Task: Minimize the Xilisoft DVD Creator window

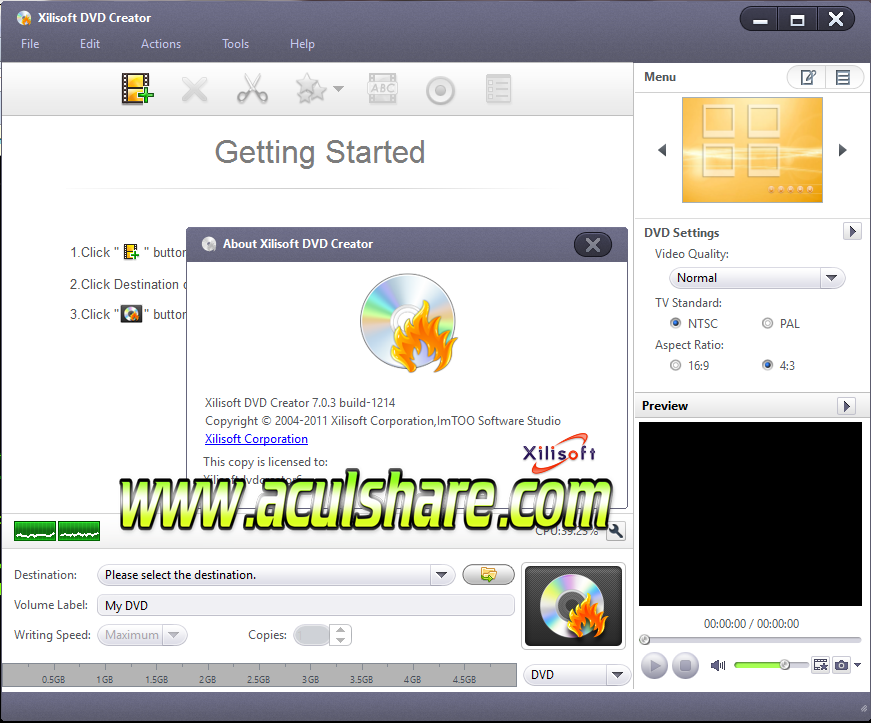Action: [x=760, y=21]
